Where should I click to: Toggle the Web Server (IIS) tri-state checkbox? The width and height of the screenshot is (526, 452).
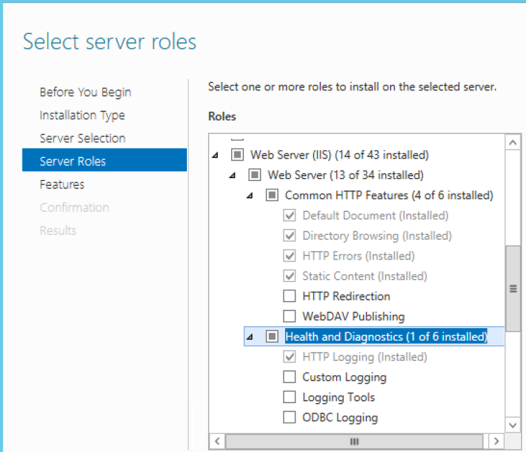coord(237,155)
